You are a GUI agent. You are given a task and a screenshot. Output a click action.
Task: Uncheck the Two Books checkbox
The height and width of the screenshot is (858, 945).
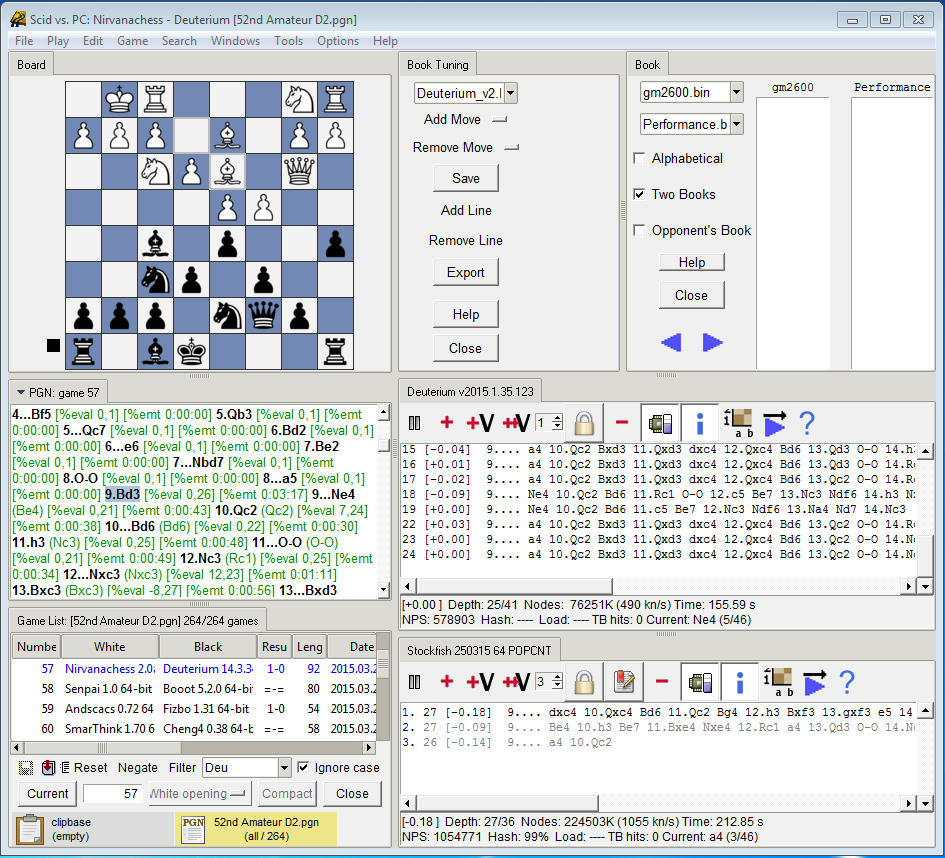point(639,194)
